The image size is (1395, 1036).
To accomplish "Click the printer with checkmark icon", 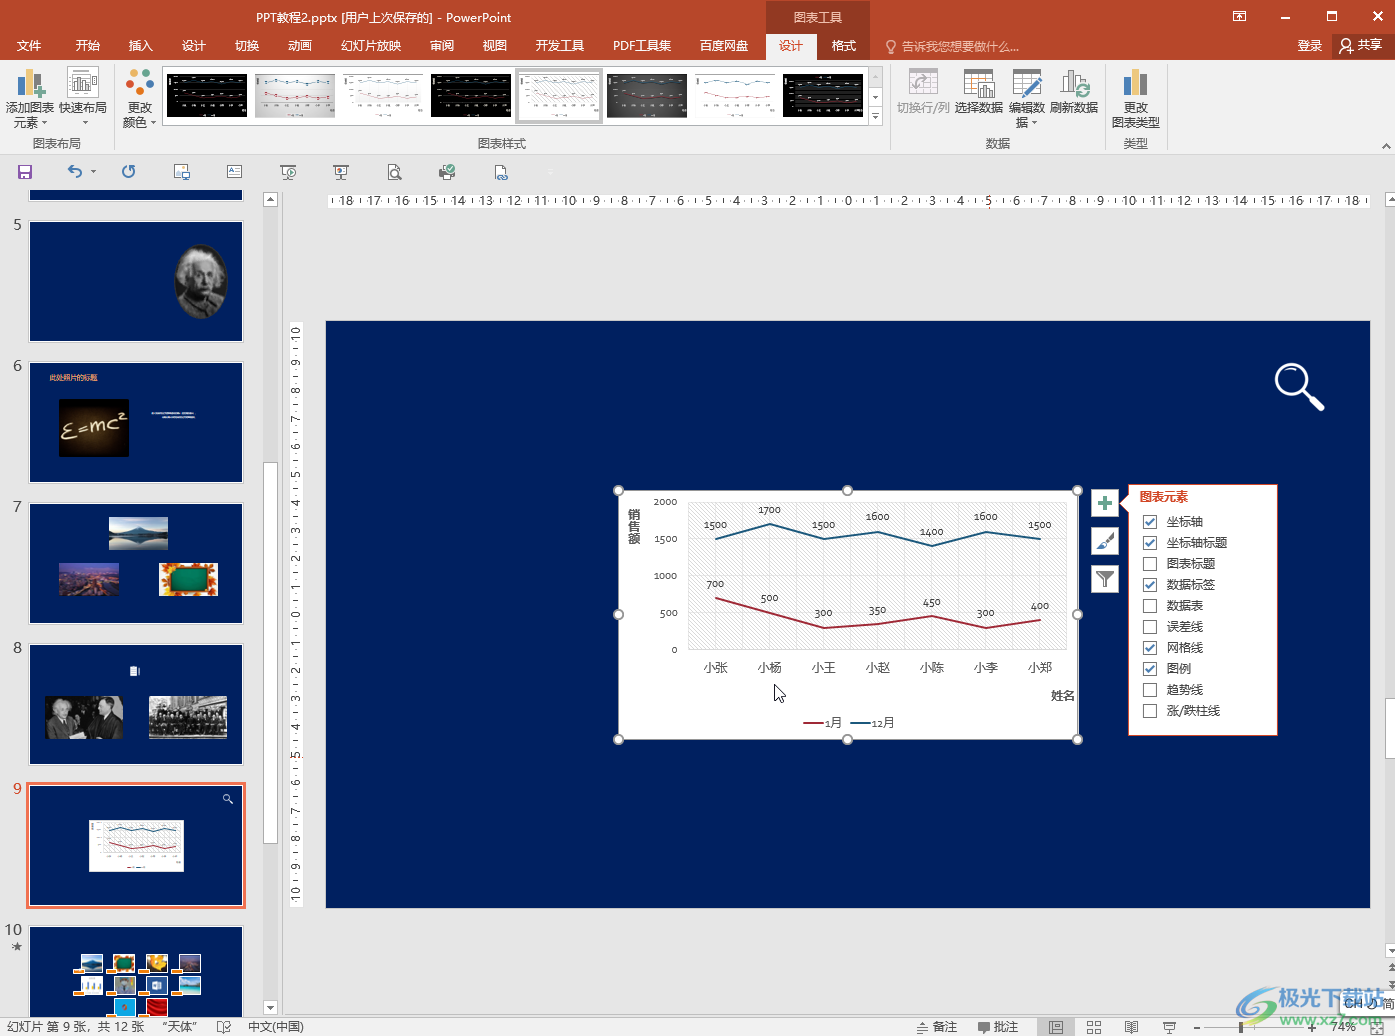I will click(447, 172).
